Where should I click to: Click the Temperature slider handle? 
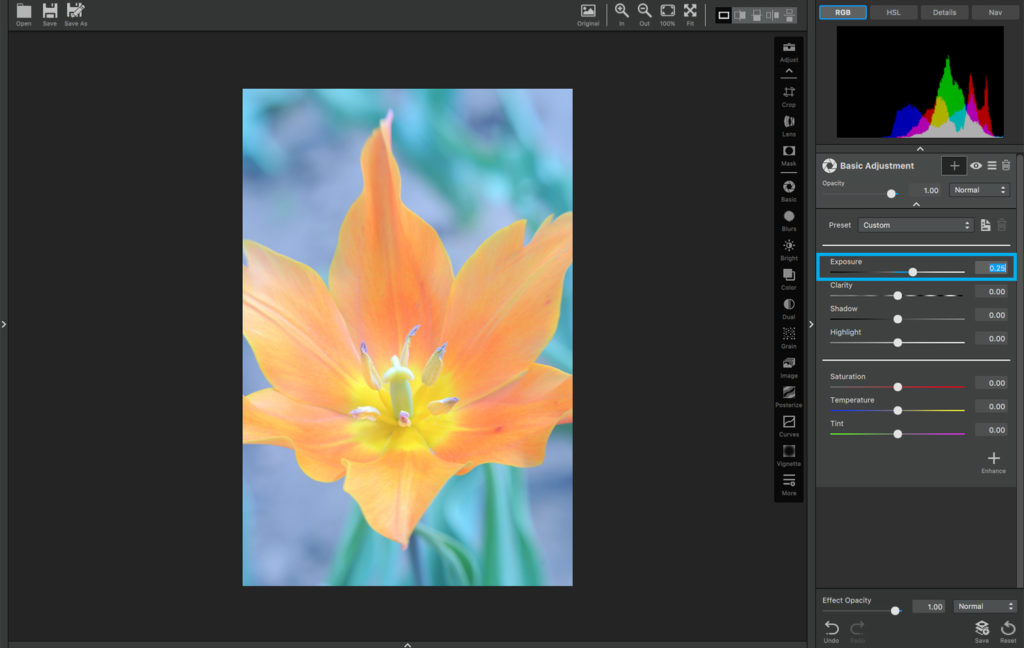tap(898, 410)
